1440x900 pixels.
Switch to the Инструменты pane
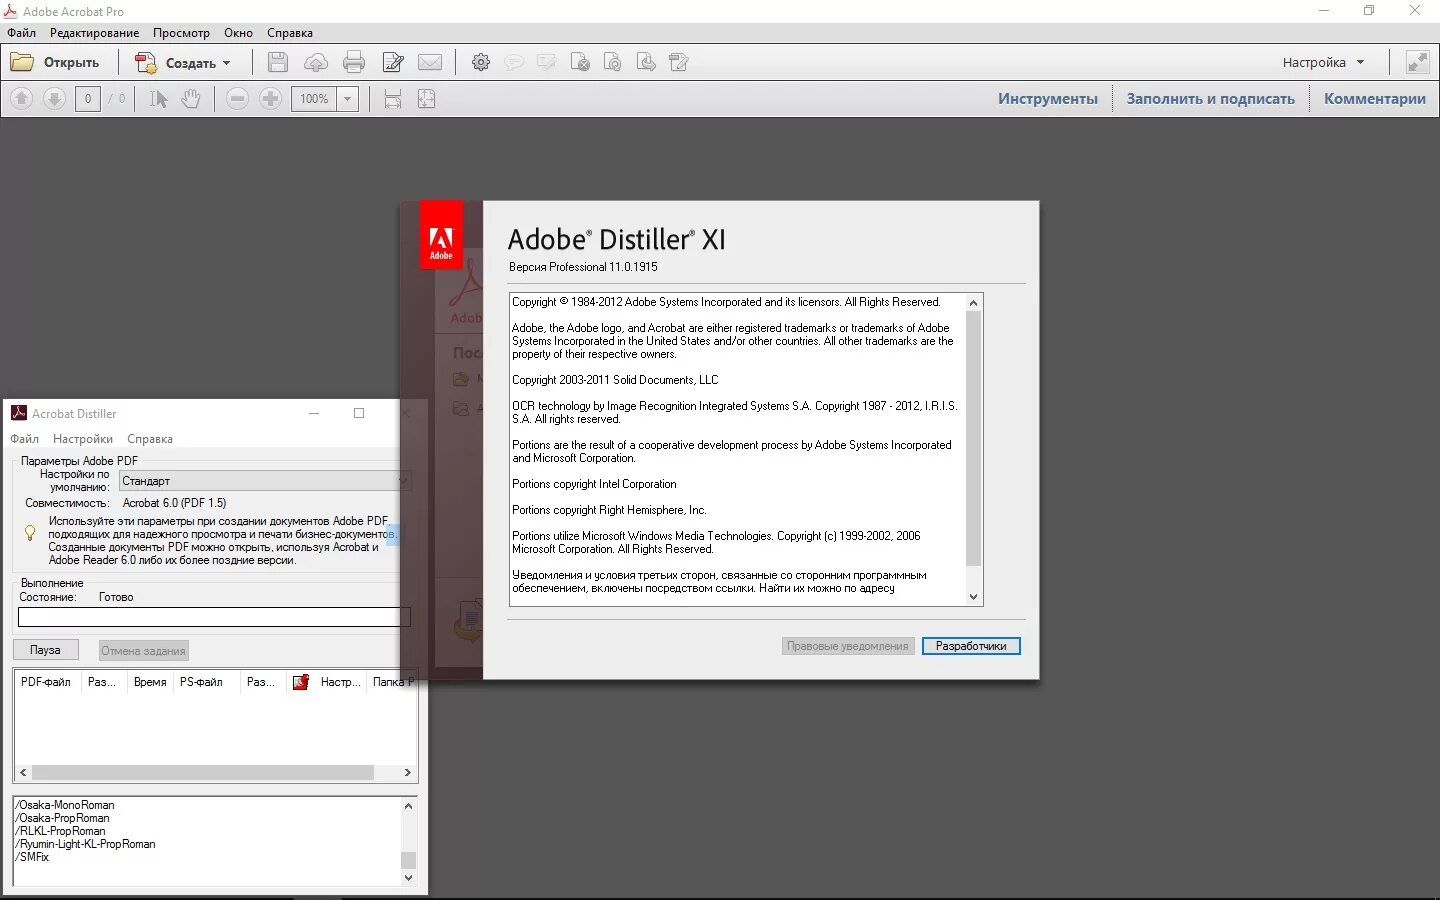coord(1047,98)
